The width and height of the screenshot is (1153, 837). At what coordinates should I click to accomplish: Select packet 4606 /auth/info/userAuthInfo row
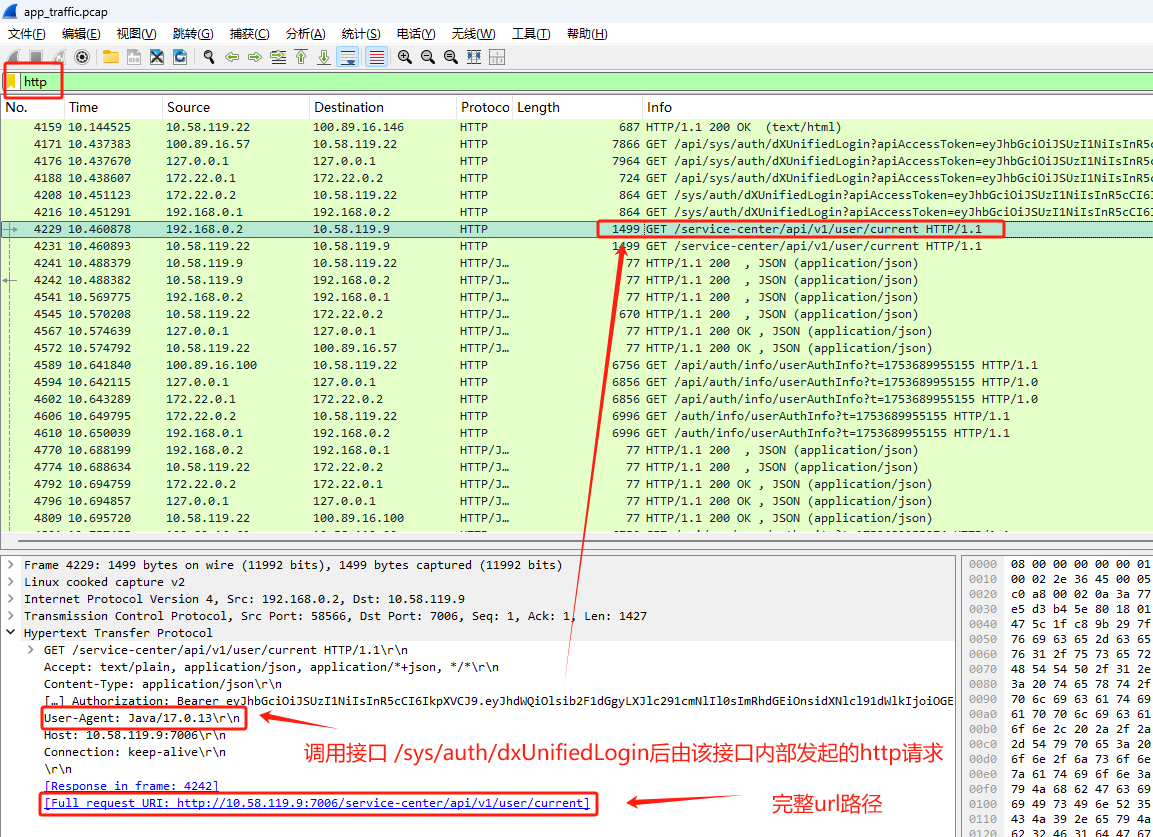(576, 416)
